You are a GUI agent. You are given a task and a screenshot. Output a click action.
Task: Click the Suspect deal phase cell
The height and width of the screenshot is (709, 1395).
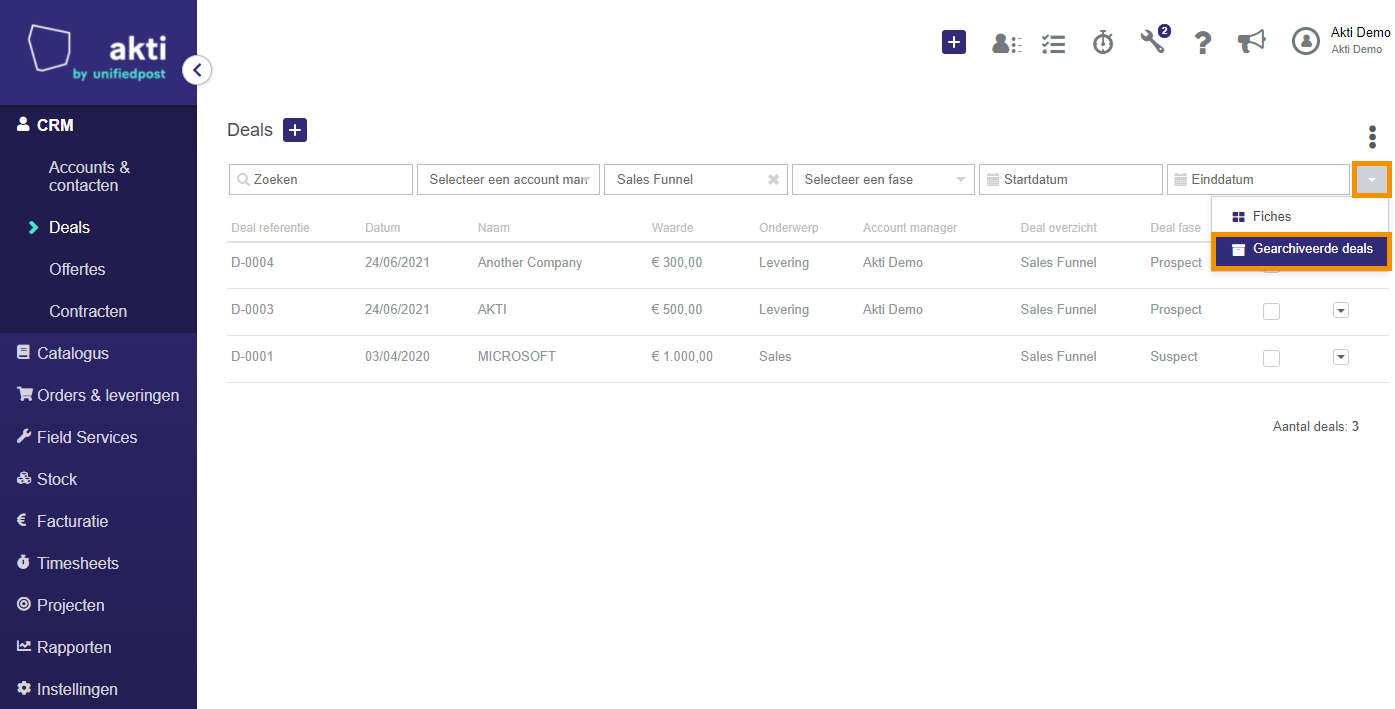tap(1174, 357)
